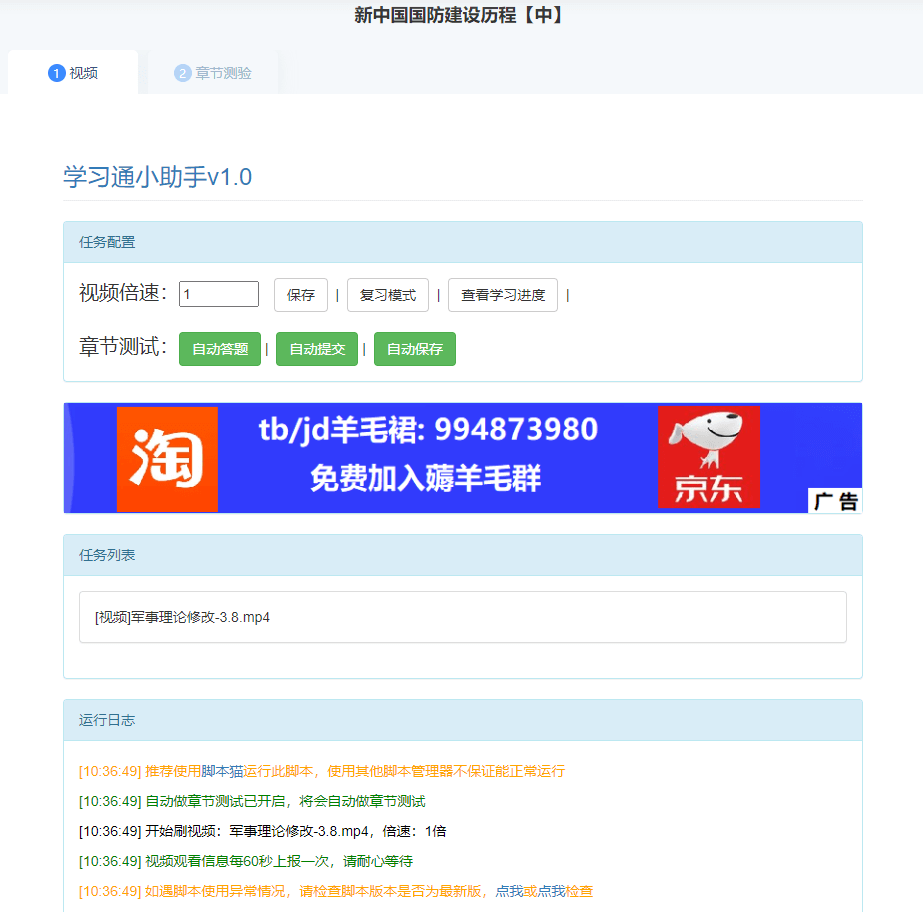Screen dimensions: 923x912
Task: Open the 章节测验 tab
Action: click(212, 73)
